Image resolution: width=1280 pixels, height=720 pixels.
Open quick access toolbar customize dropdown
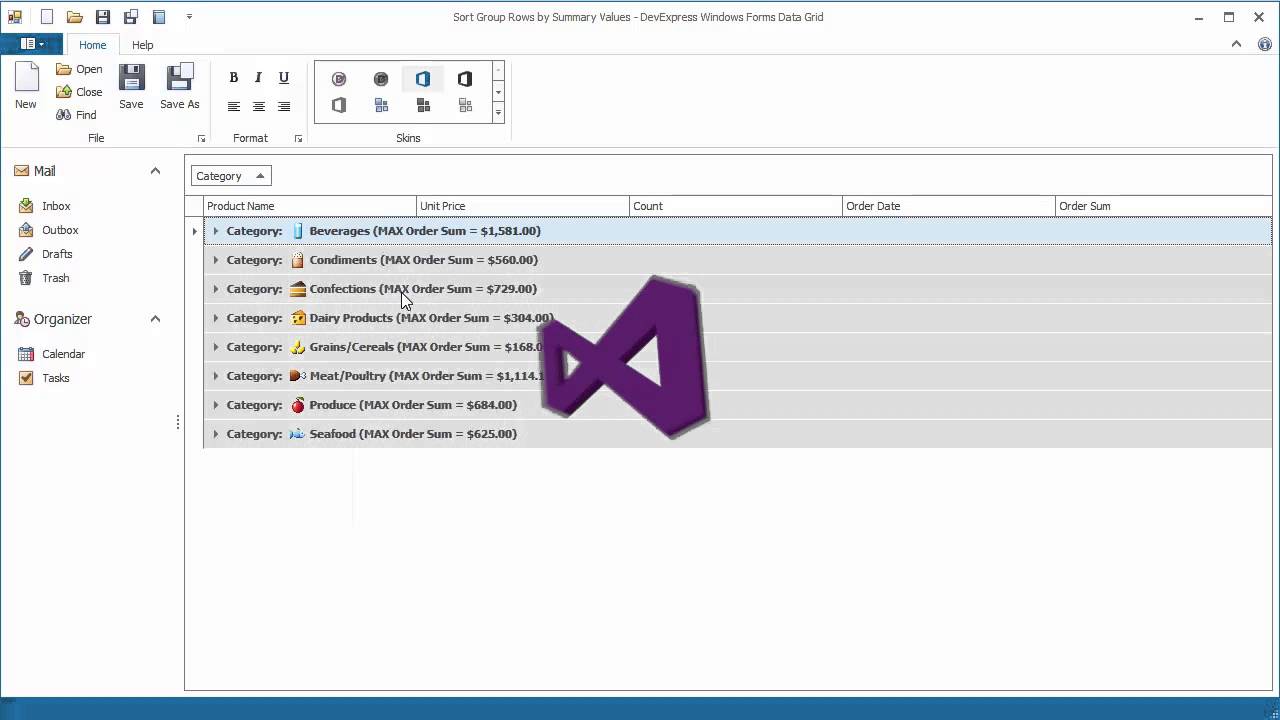point(189,17)
